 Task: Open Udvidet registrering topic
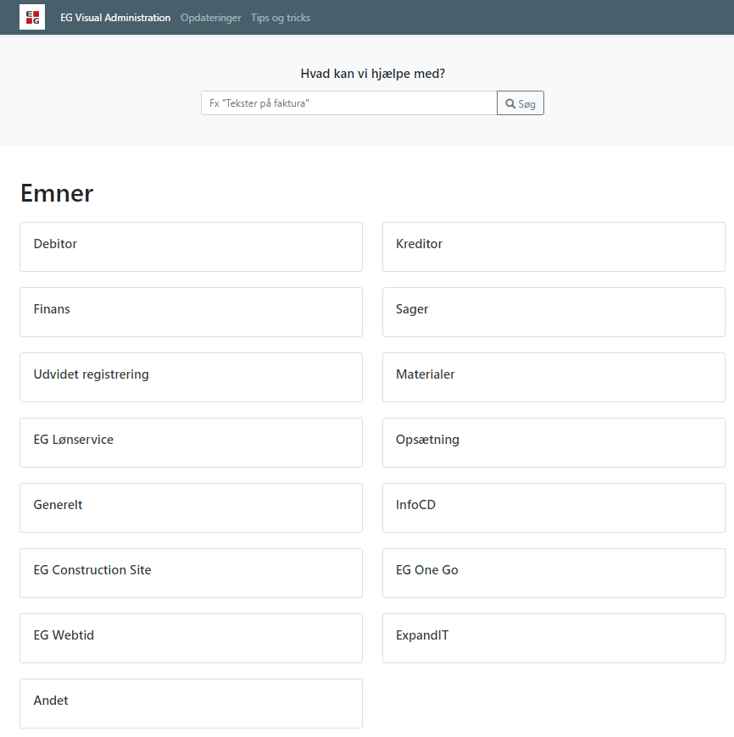click(x=190, y=376)
